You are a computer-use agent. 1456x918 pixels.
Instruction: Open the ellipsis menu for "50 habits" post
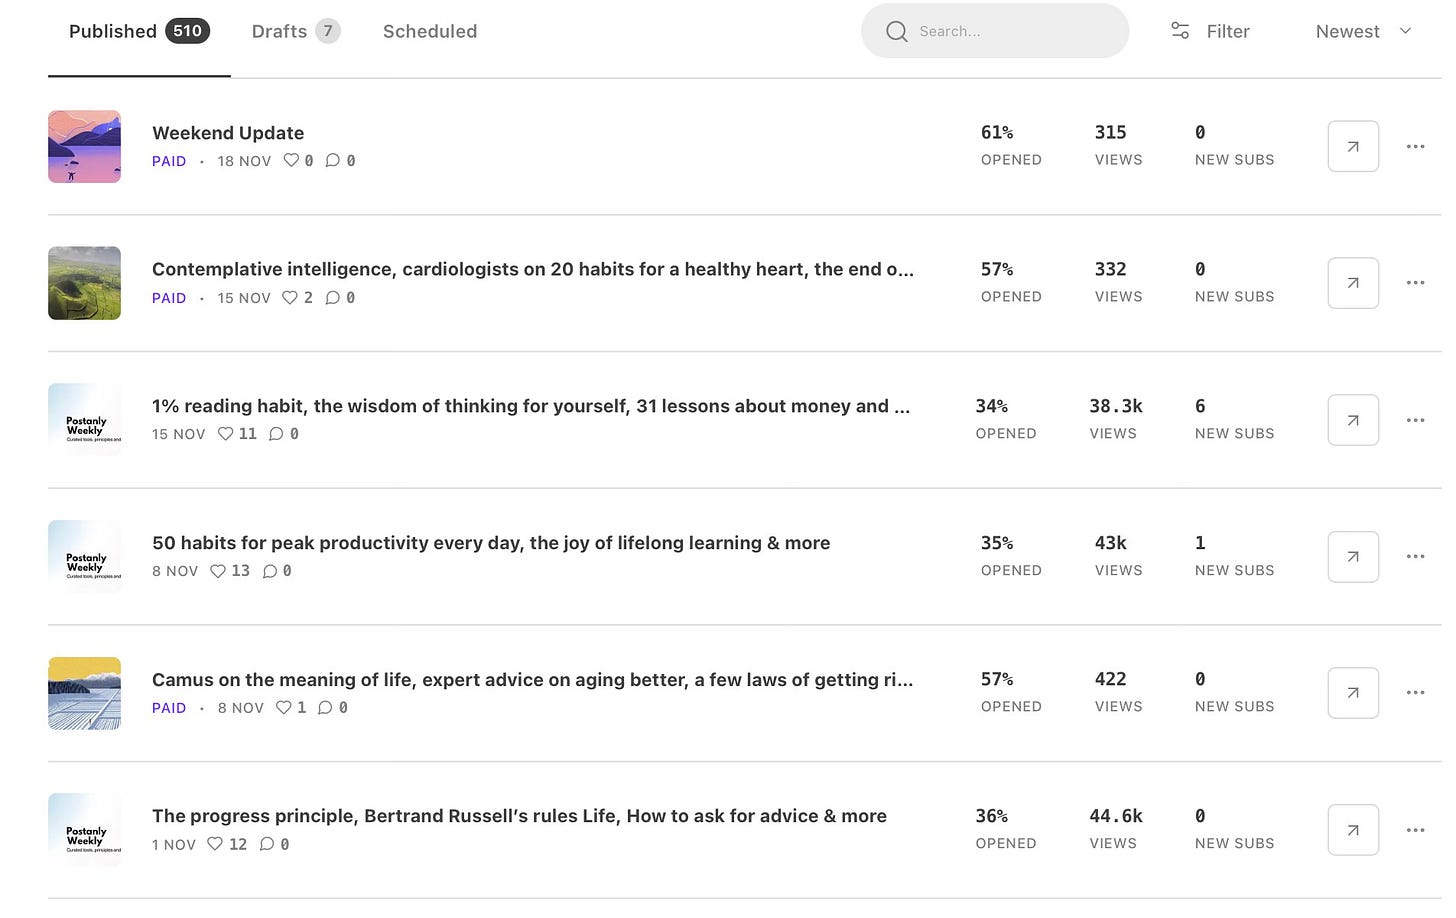(1415, 556)
